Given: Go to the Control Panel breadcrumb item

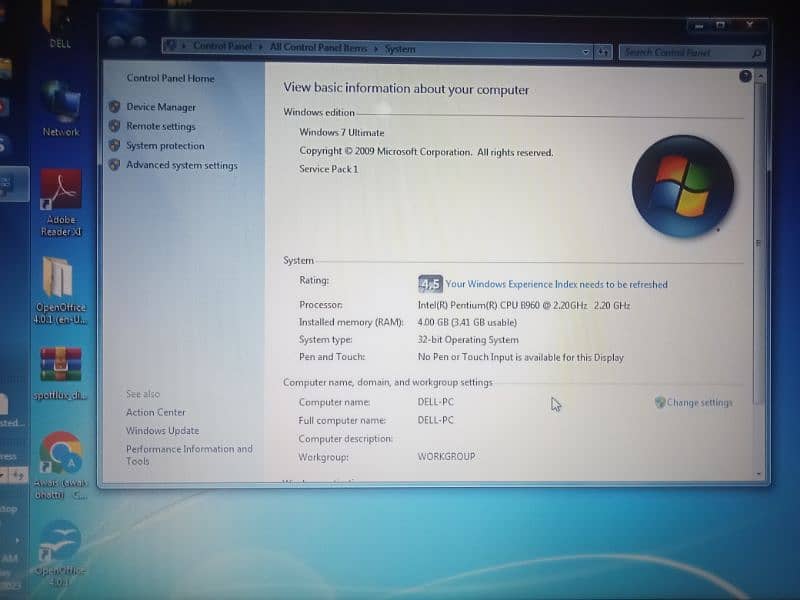Looking at the screenshot, I should (x=223, y=46).
